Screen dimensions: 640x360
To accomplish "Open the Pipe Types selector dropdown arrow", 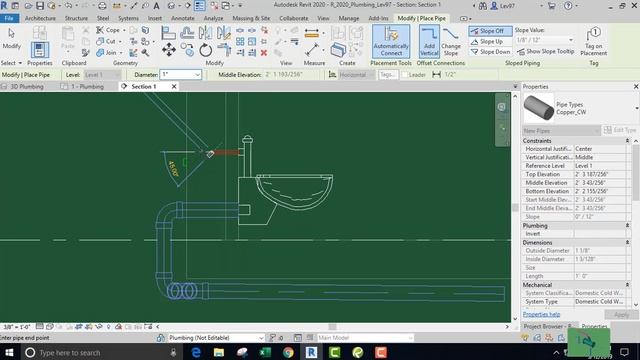I will tap(637, 108).
